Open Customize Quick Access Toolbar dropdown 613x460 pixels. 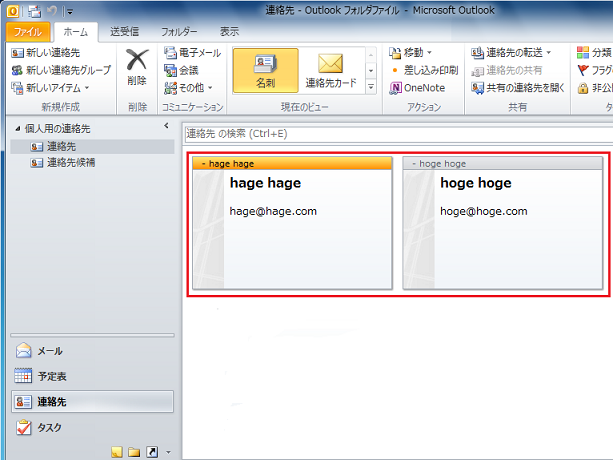(x=70, y=12)
